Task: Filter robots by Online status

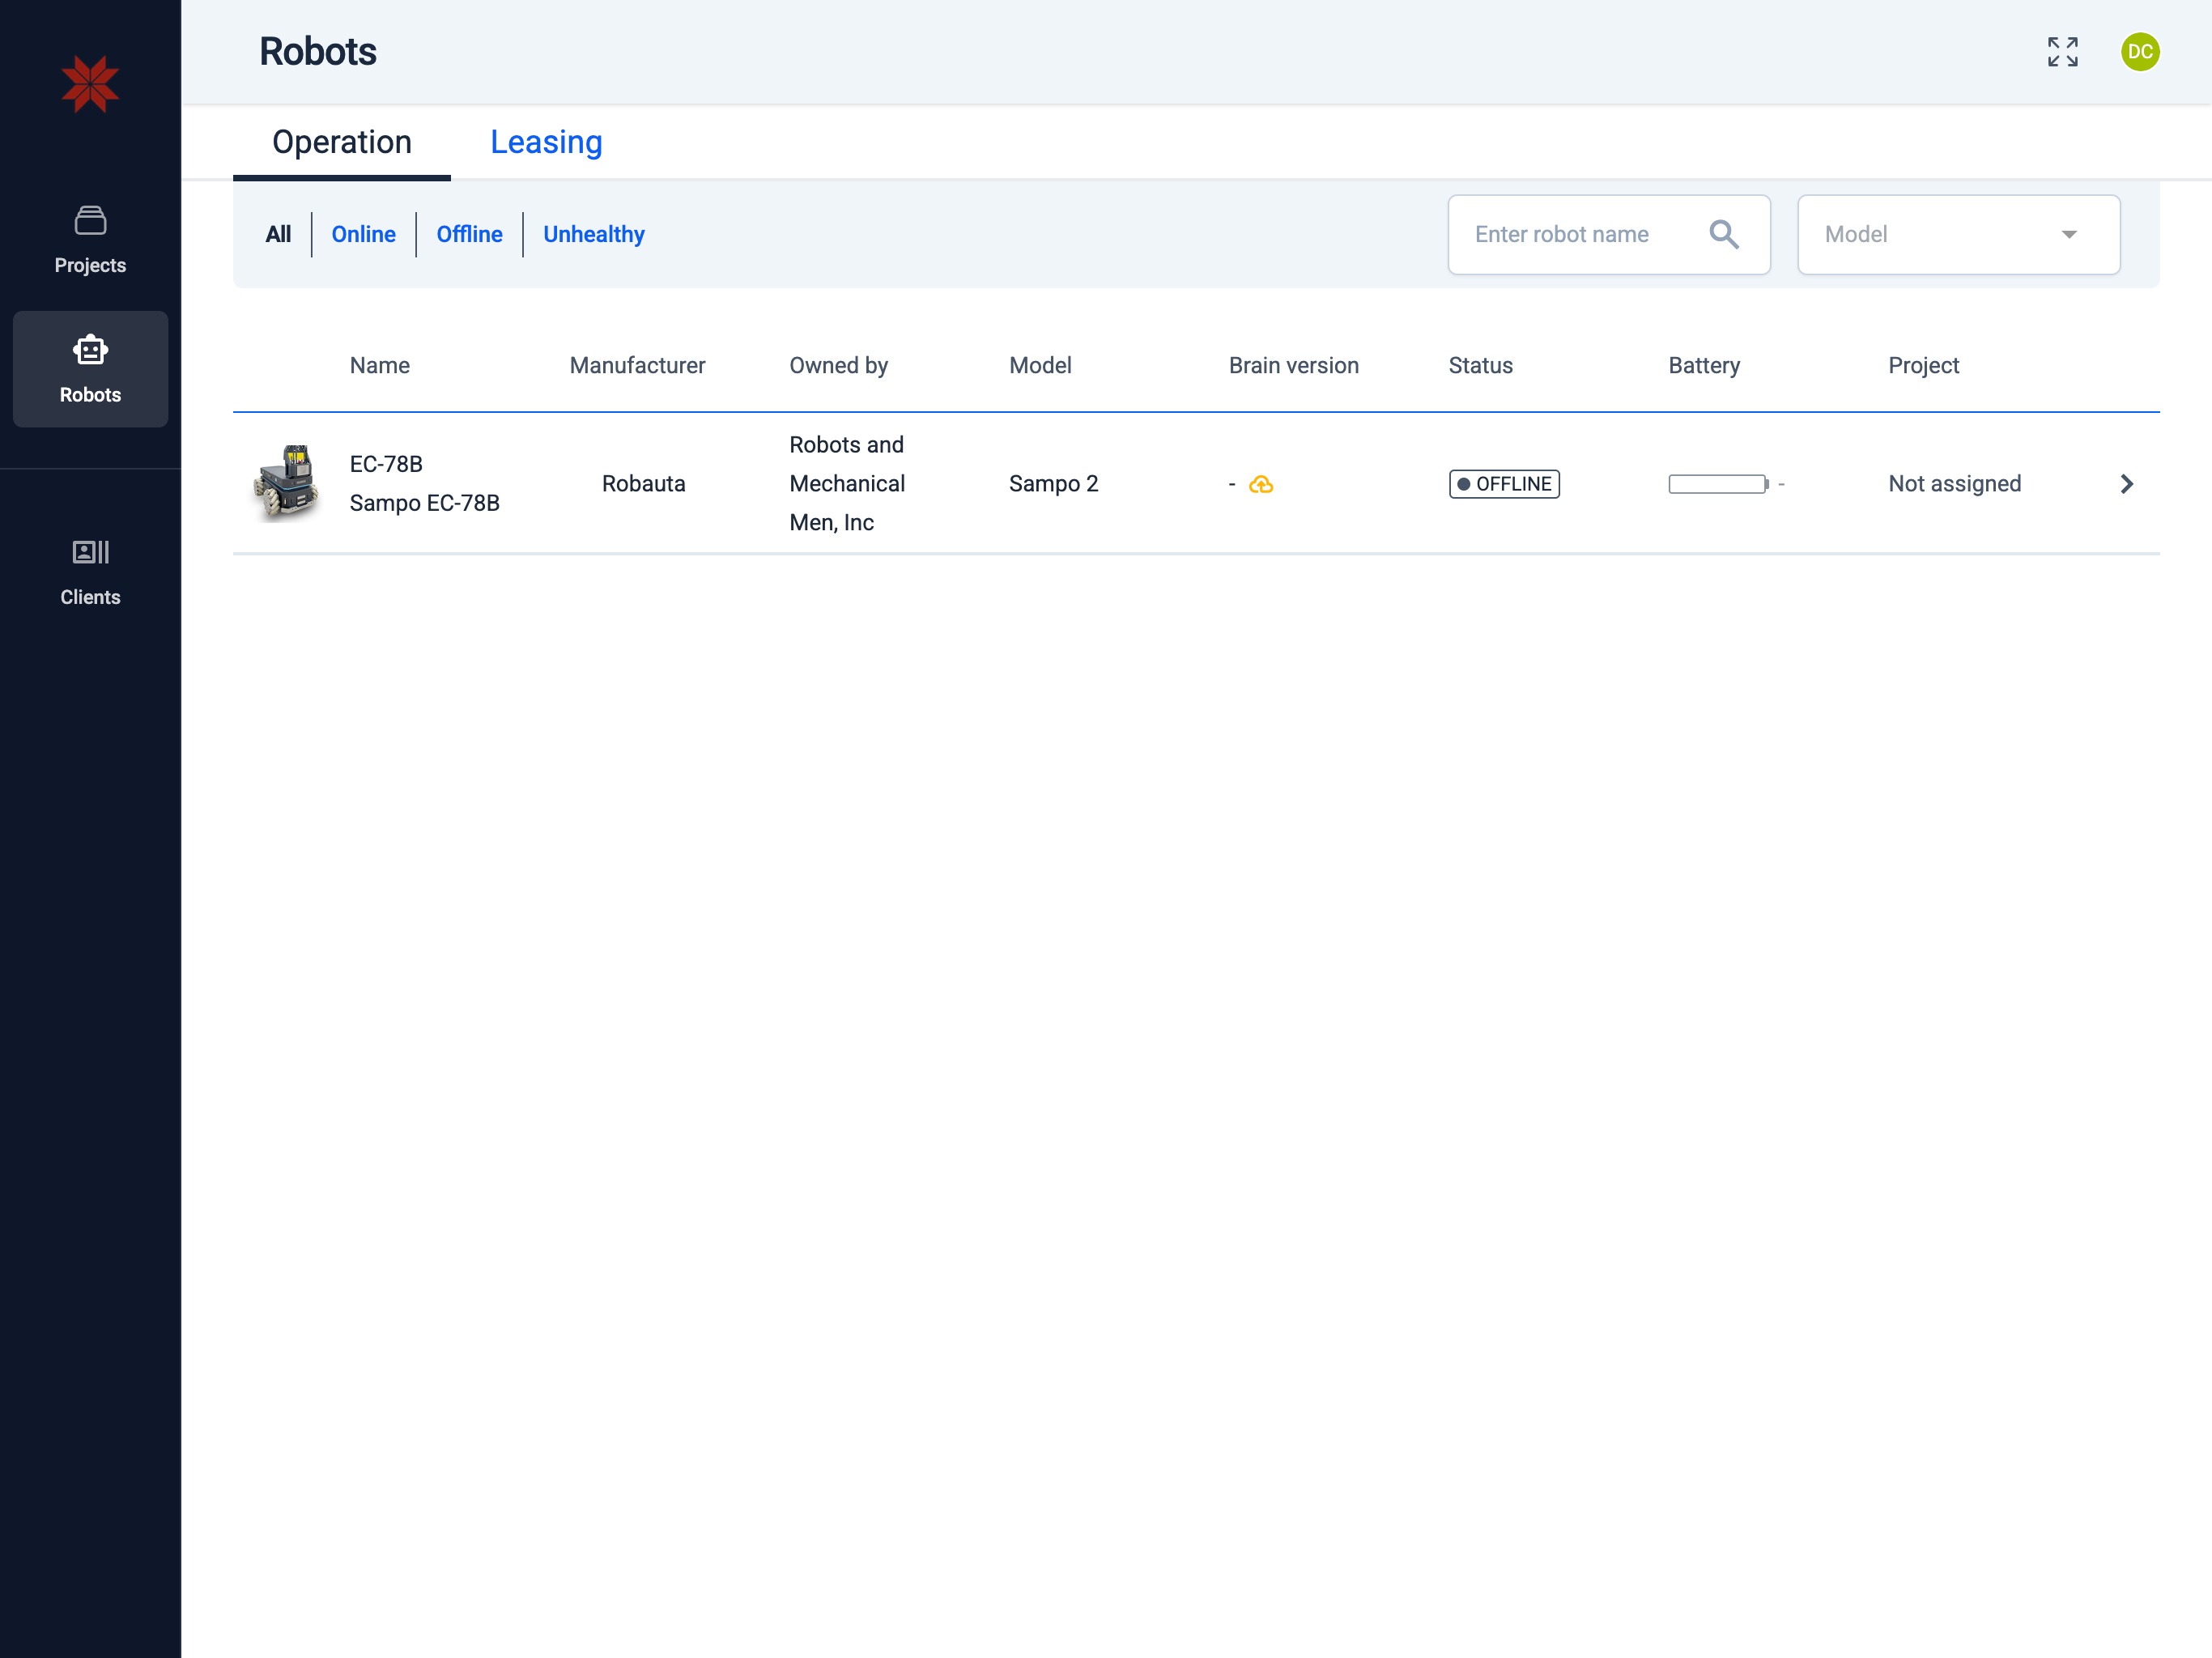Action: pyautogui.click(x=363, y=234)
